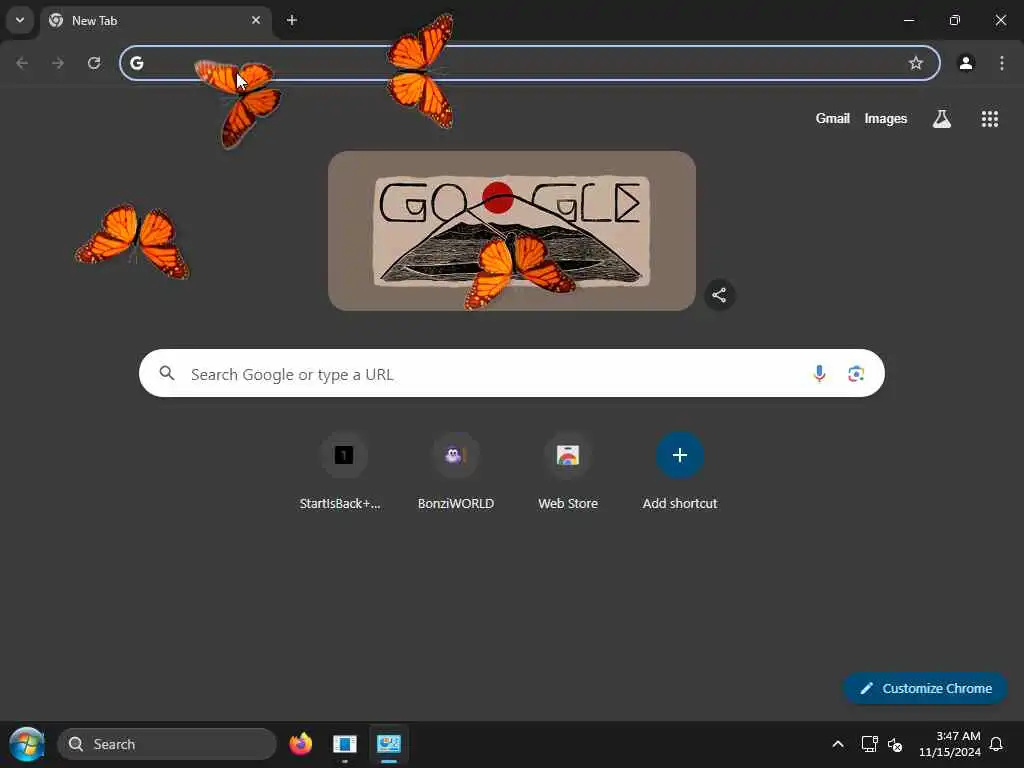Open the blue window app on taskbar
Image resolution: width=1024 pixels, height=768 pixels.
coord(344,744)
